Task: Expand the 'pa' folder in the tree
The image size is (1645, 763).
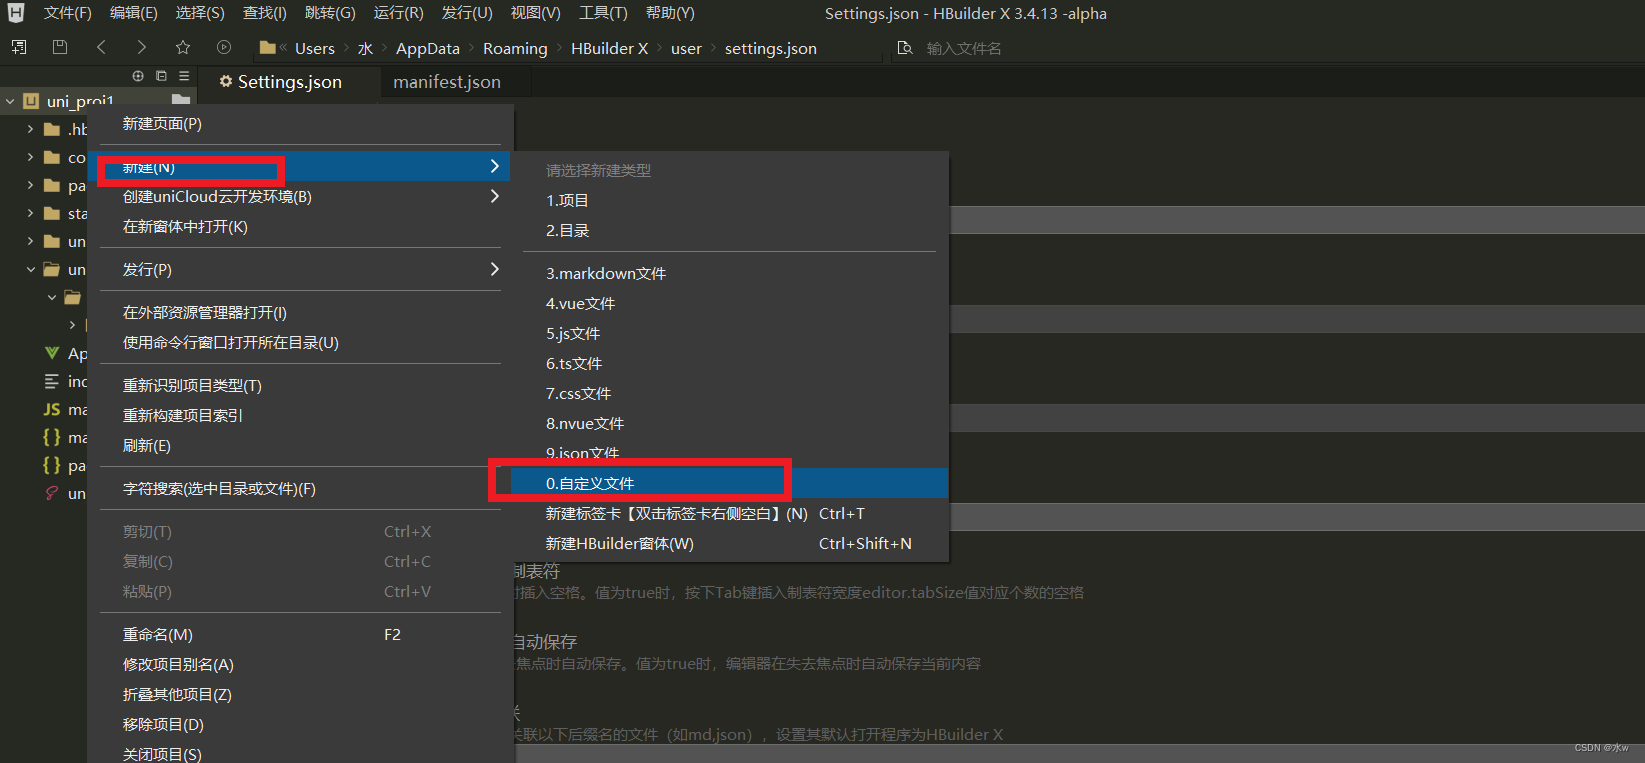Action: pos(30,185)
